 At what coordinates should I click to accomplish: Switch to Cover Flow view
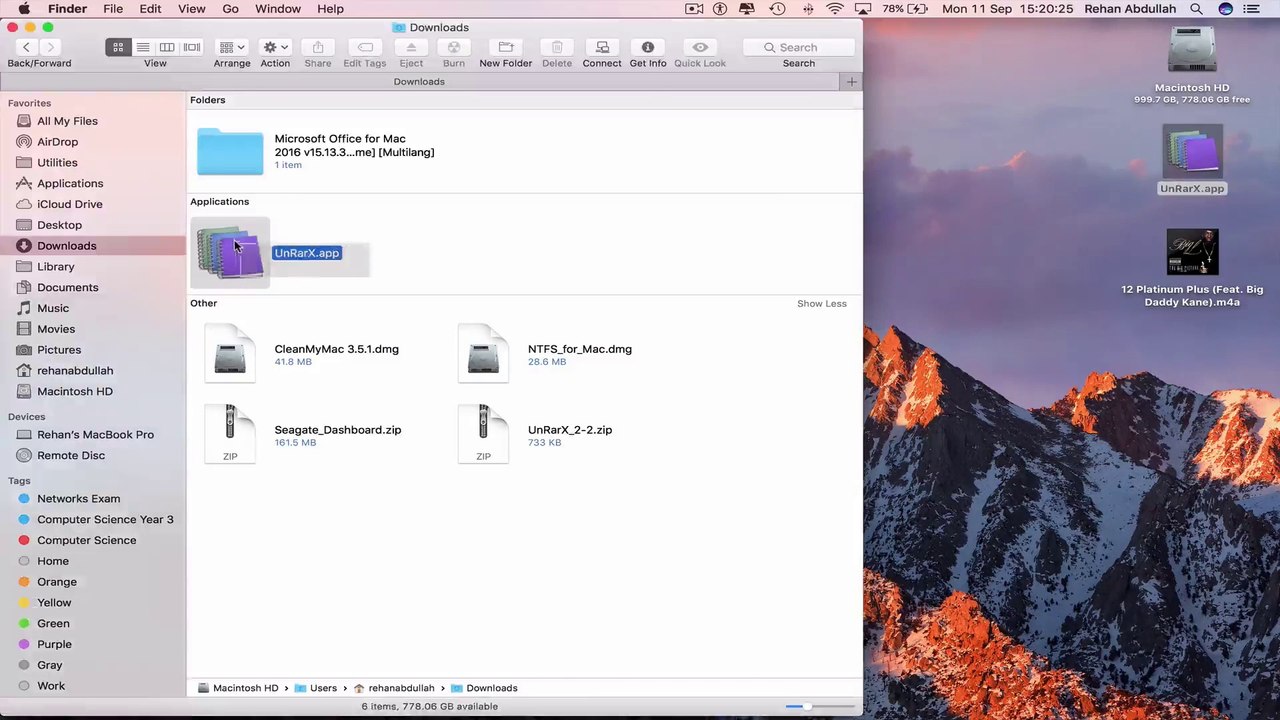point(192,47)
